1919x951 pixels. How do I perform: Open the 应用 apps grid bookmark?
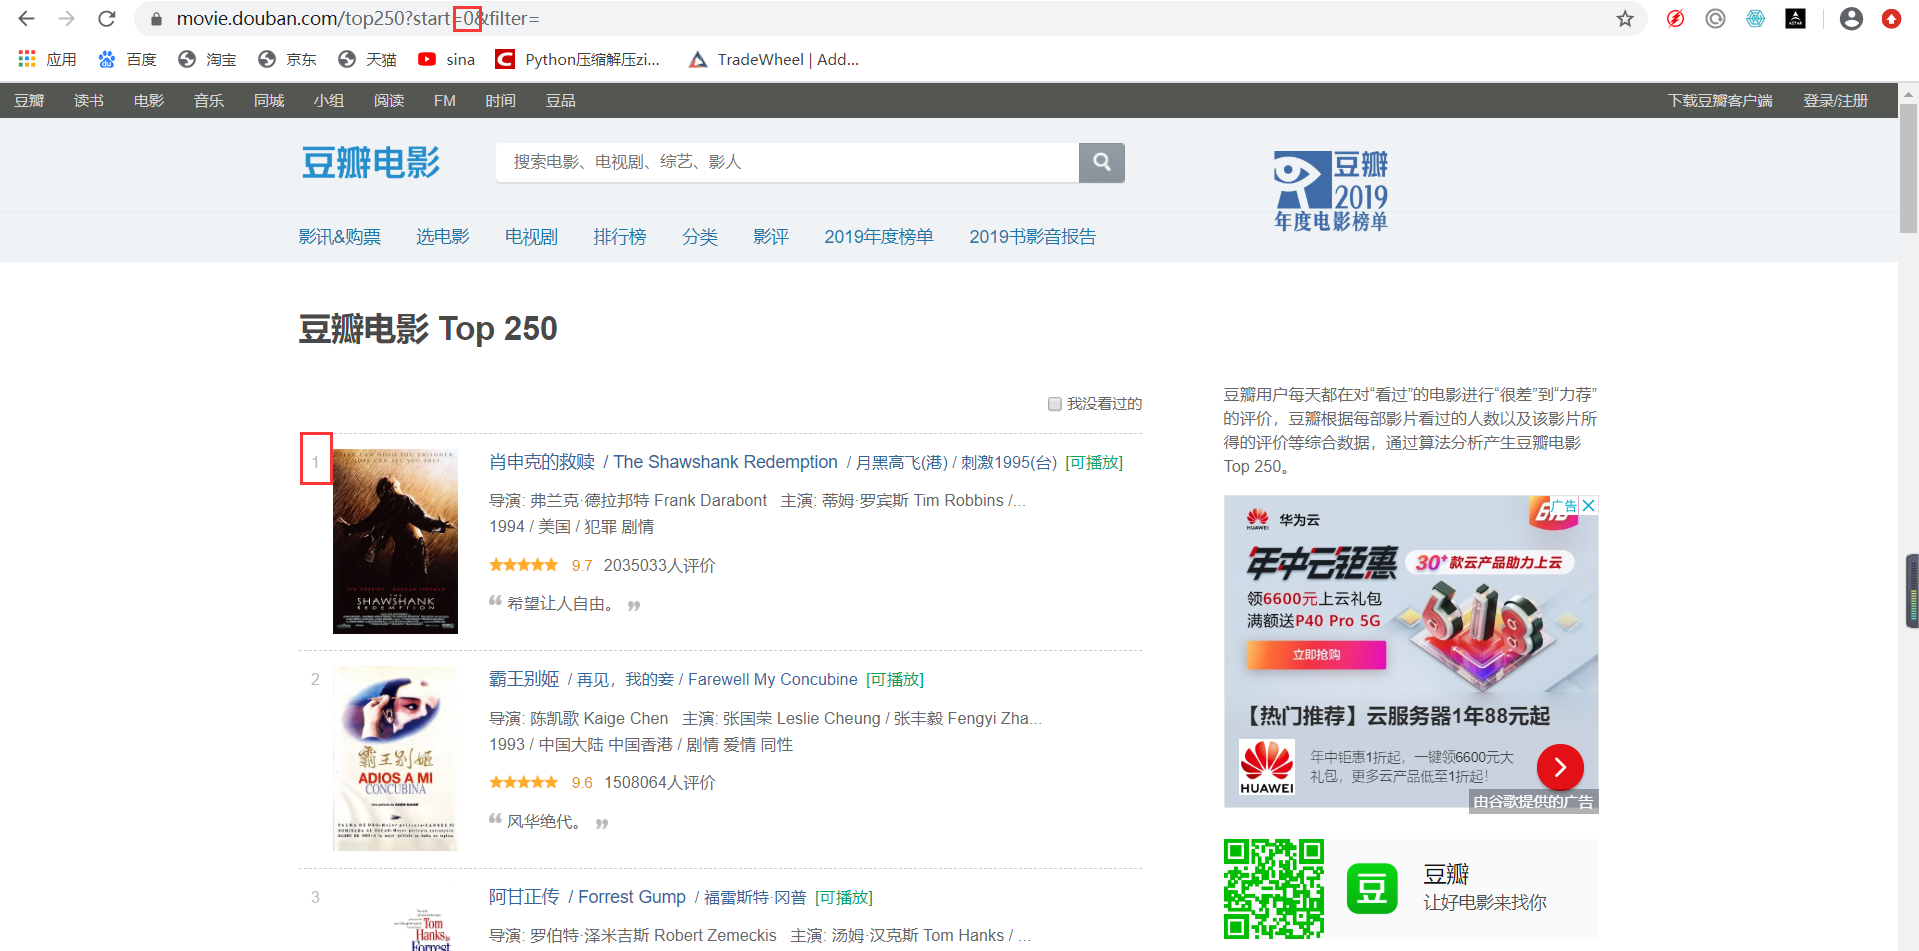[x=47, y=59]
